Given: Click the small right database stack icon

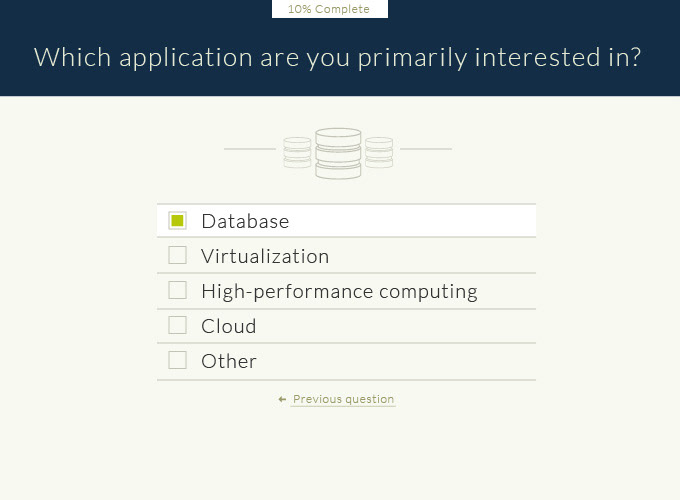Looking at the screenshot, I should [x=379, y=152].
